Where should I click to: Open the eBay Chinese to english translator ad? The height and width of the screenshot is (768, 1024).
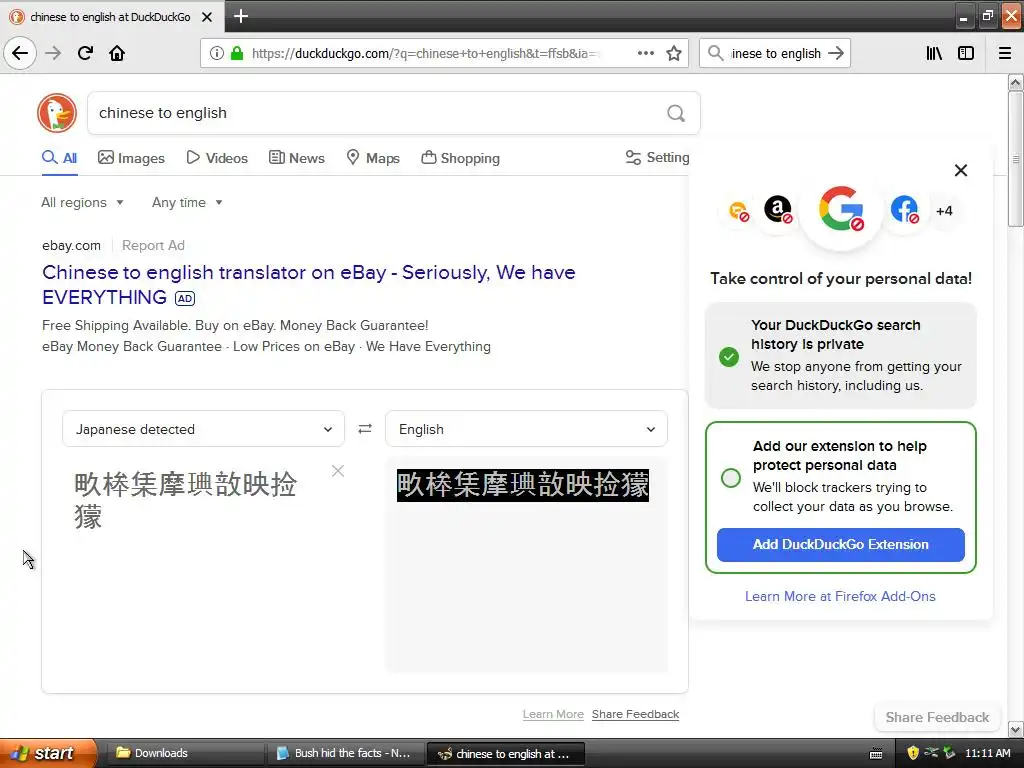coord(308,284)
